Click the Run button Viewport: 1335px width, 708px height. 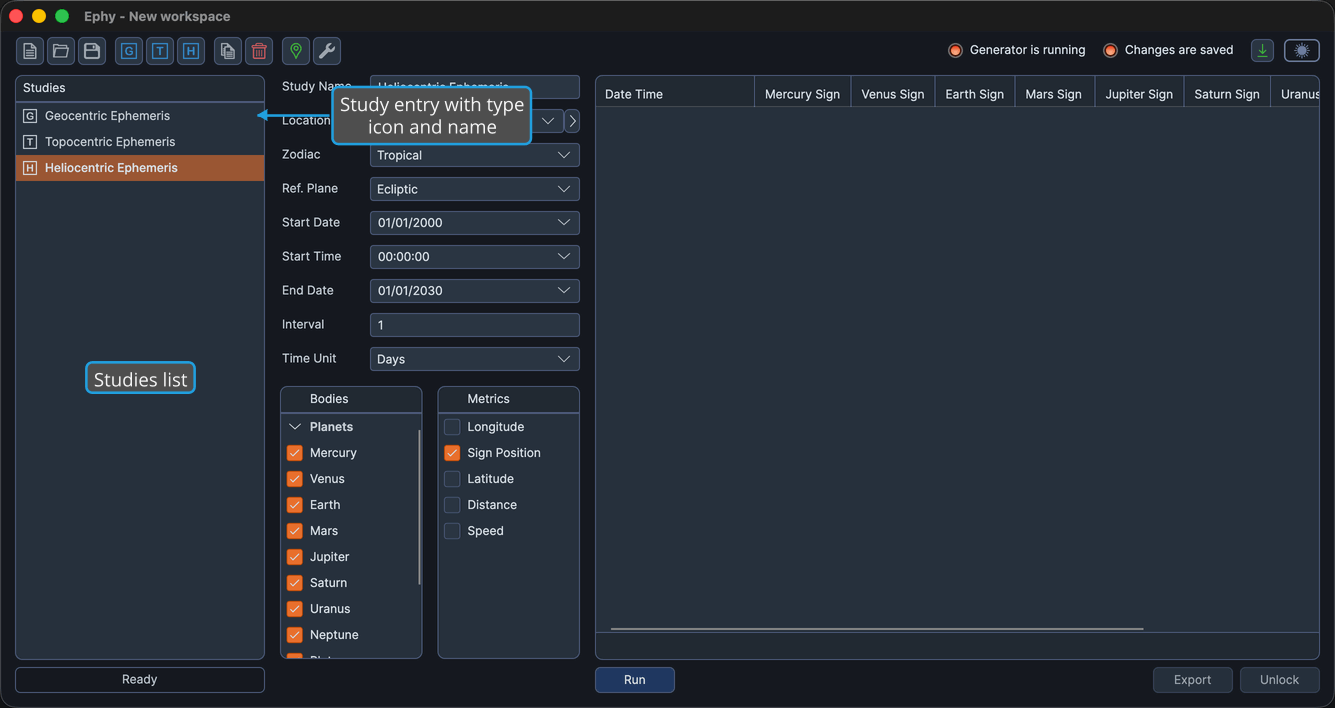point(635,680)
